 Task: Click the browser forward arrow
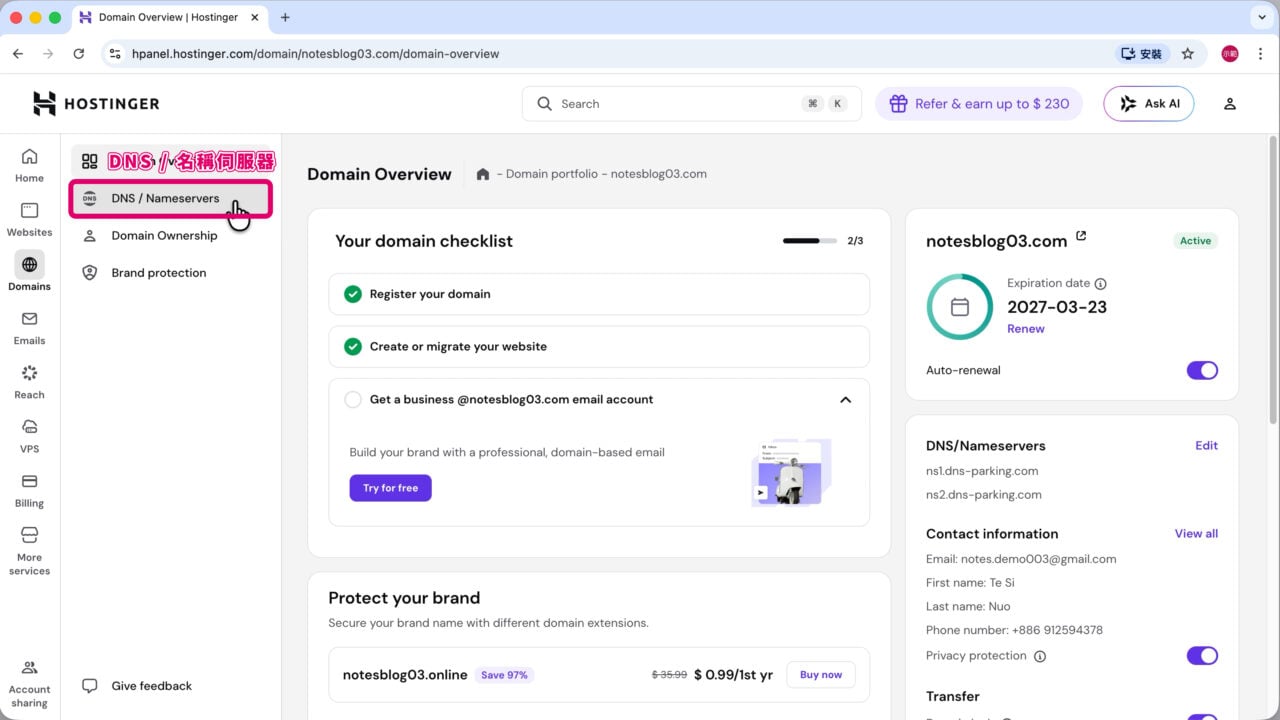tap(48, 54)
